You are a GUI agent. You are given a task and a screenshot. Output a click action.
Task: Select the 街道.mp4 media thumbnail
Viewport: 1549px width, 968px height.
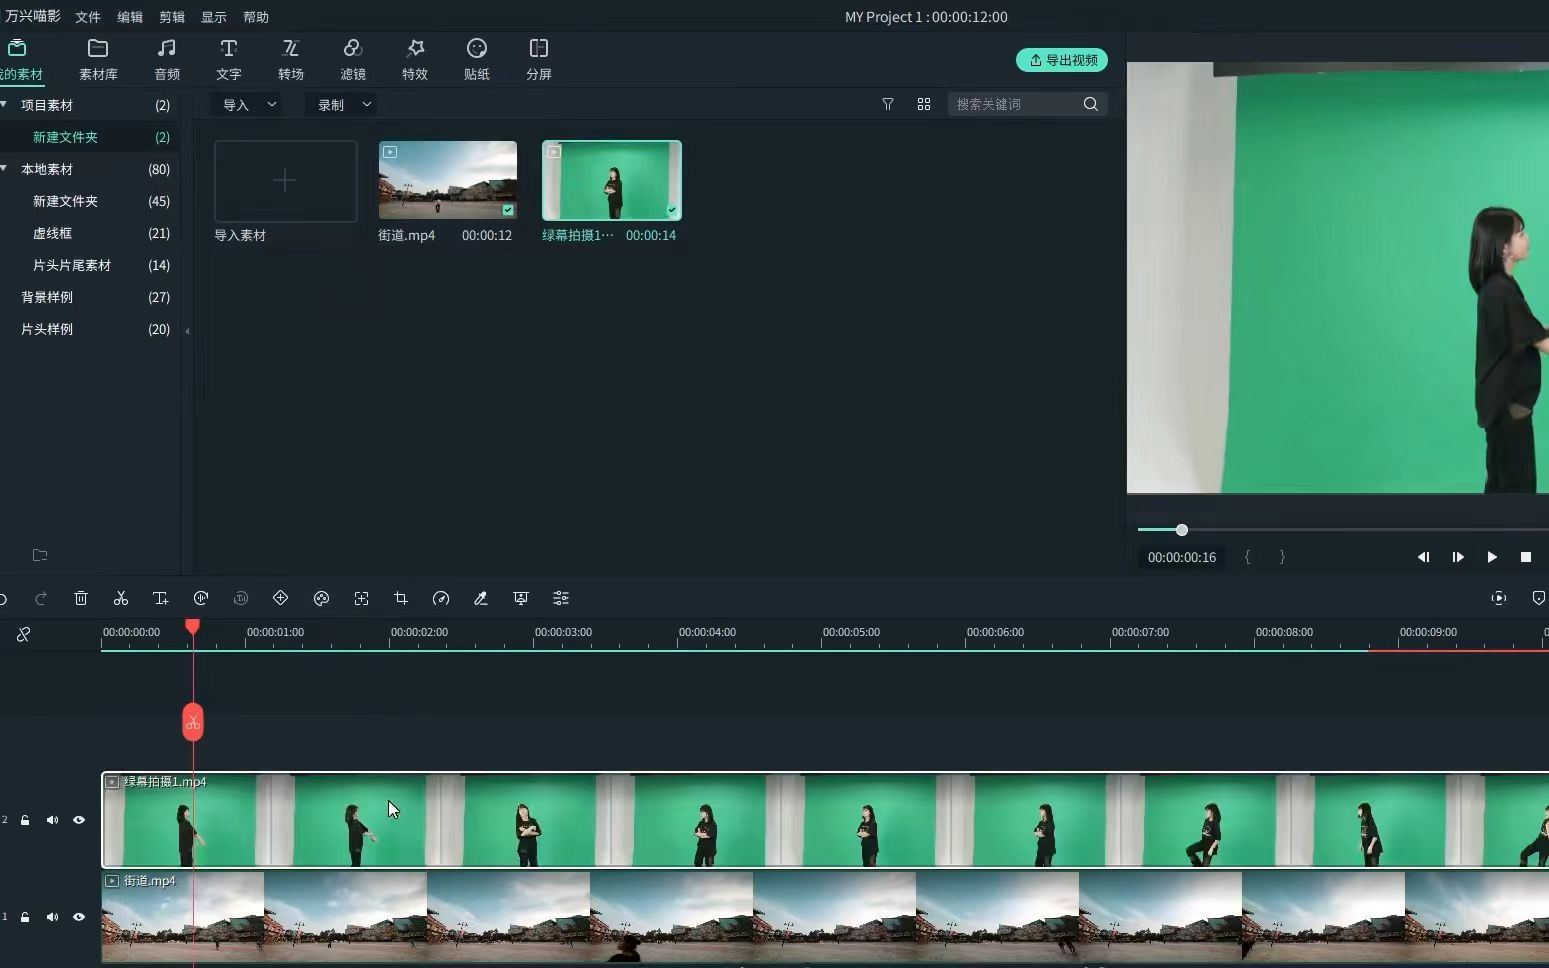[x=448, y=180]
